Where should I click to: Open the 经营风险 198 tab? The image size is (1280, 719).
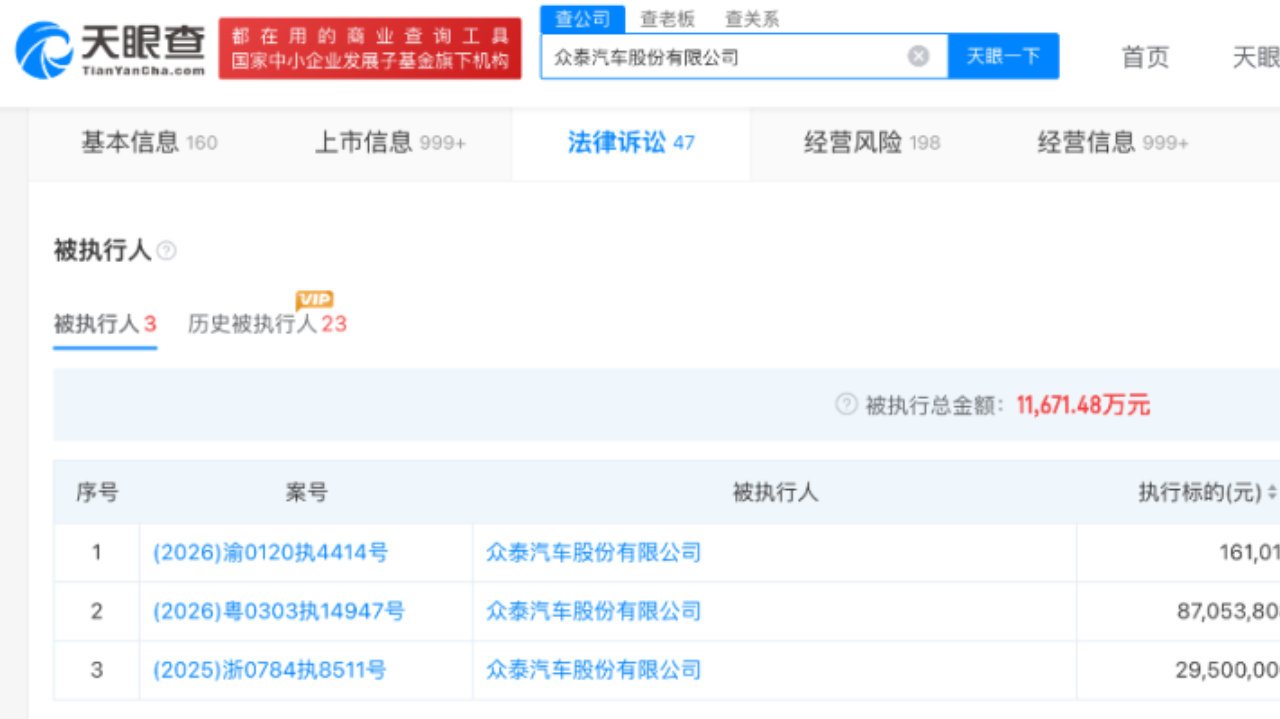point(872,143)
